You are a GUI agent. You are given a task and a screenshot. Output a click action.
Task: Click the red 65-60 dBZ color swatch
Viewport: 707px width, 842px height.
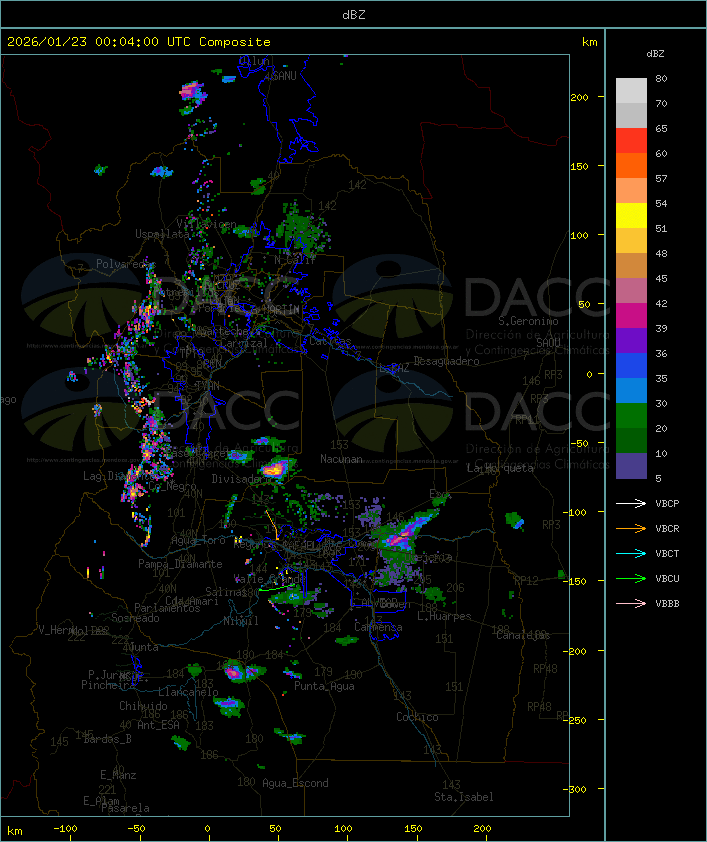(631, 141)
